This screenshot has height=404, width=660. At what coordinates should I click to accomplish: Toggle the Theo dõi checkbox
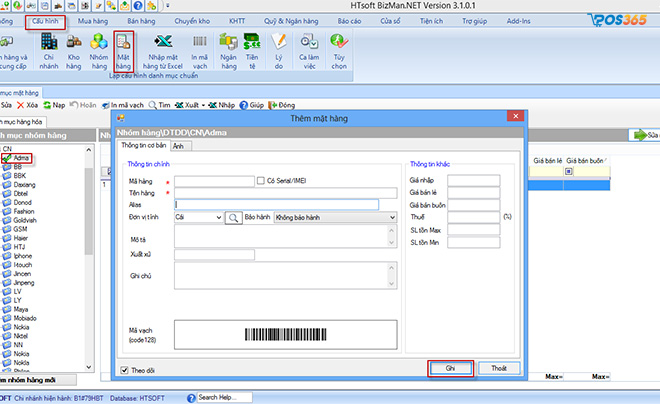click(126, 369)
